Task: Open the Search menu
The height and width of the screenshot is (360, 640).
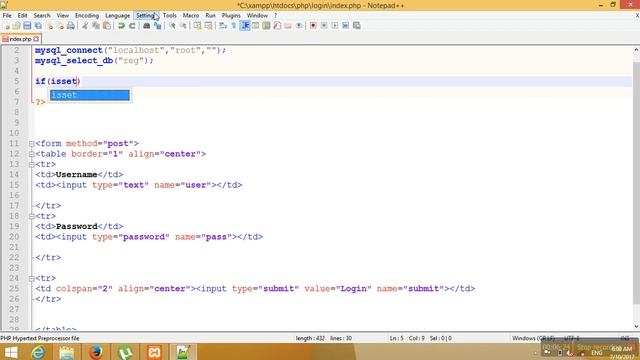Action: (42, 16)
